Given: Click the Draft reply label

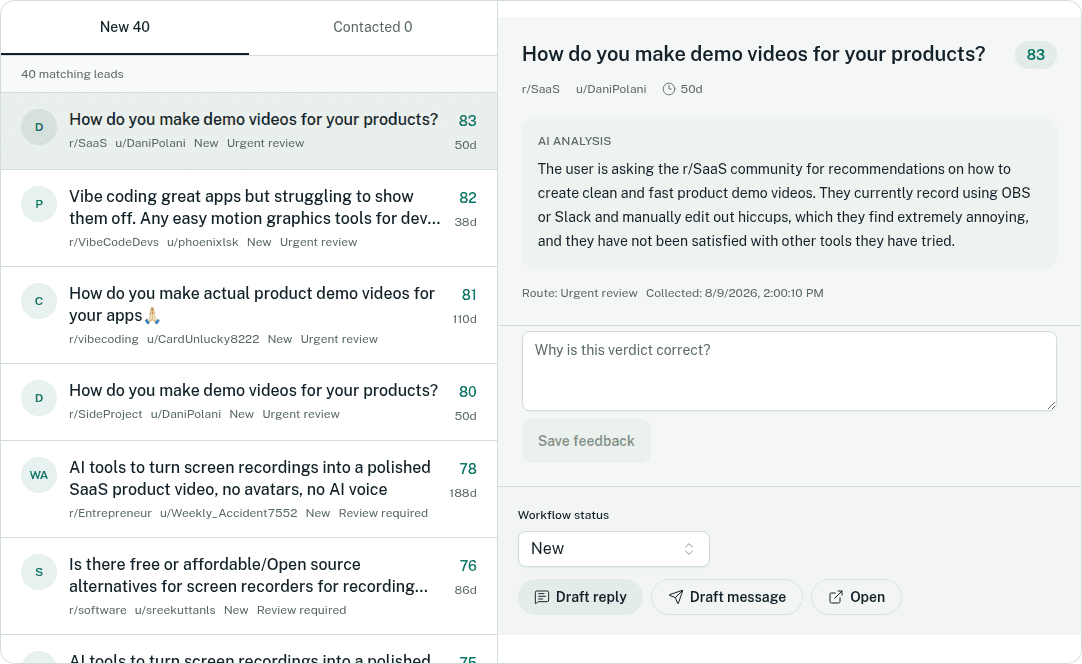Looking at the screenshot, I should (591, 597).
